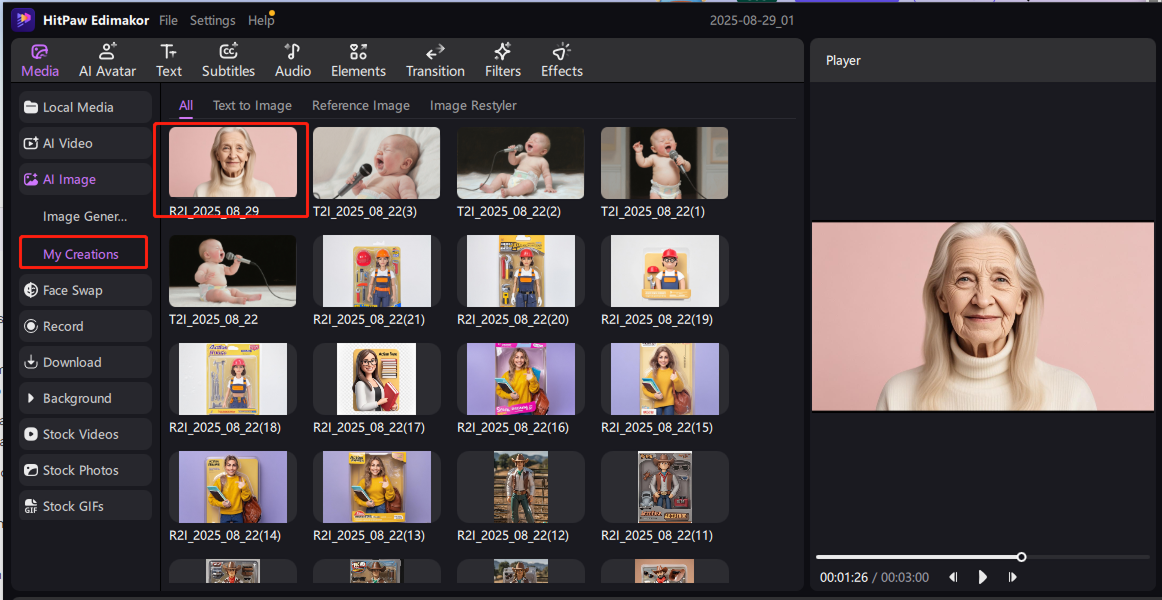Select cowboy thumbnail R2I_2025_08_22(12)
Viewport: 1162px width, 600px height.
tap(520, 487)
